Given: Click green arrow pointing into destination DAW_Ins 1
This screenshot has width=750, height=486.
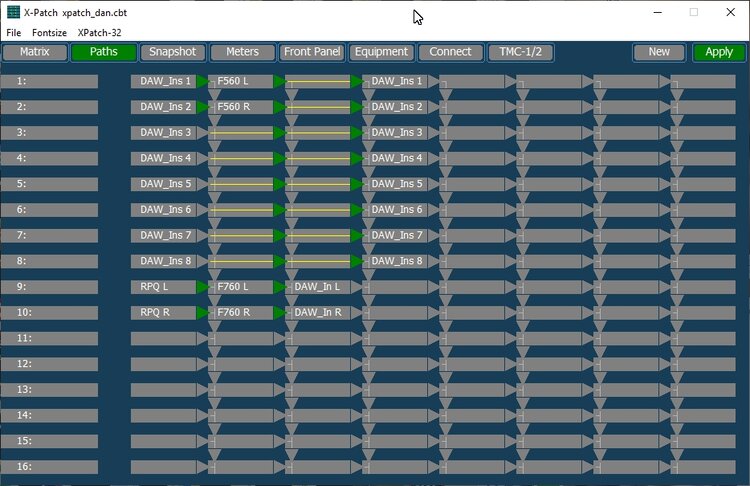Looking at the screenshot, I should [356, 81].
